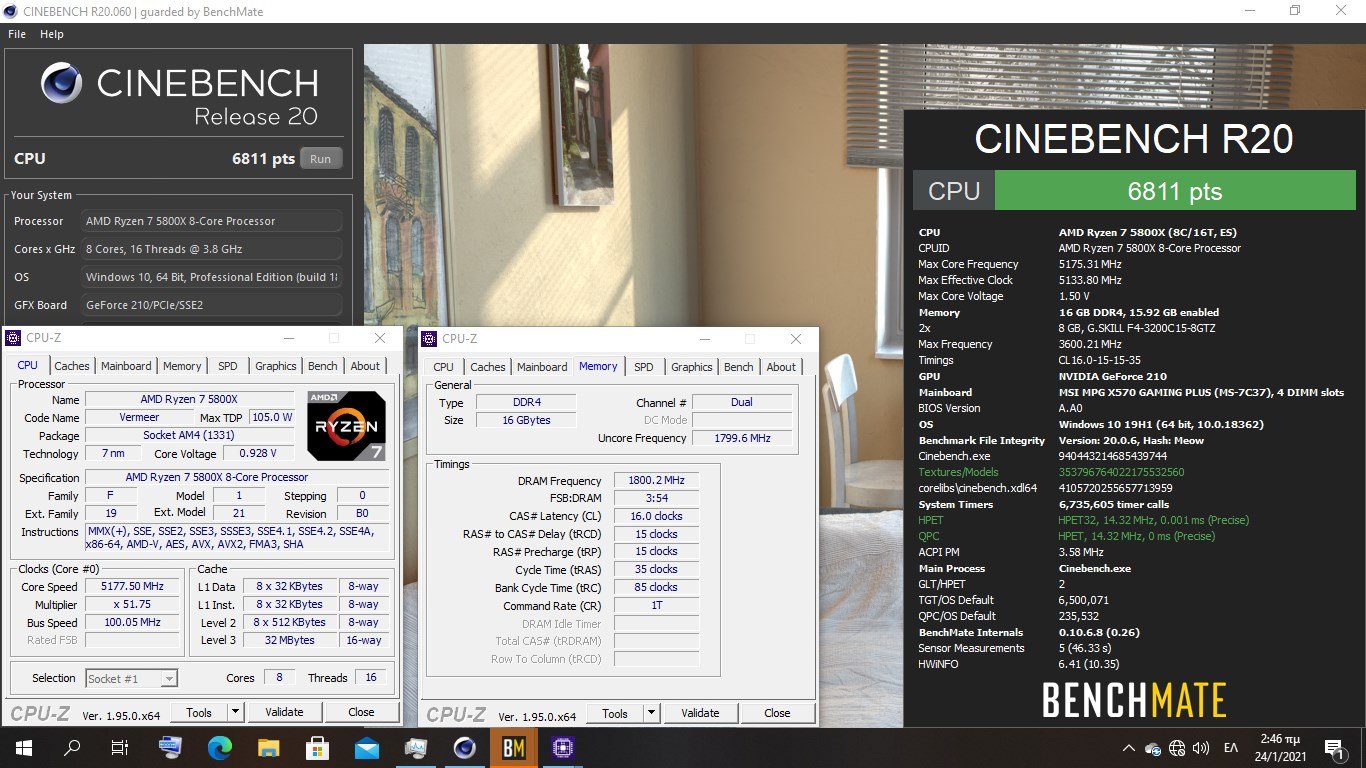Open About tab in left CPU-Z window
Image resolution: width=1366 pixels, height=768 pixels.
point(365,366)
